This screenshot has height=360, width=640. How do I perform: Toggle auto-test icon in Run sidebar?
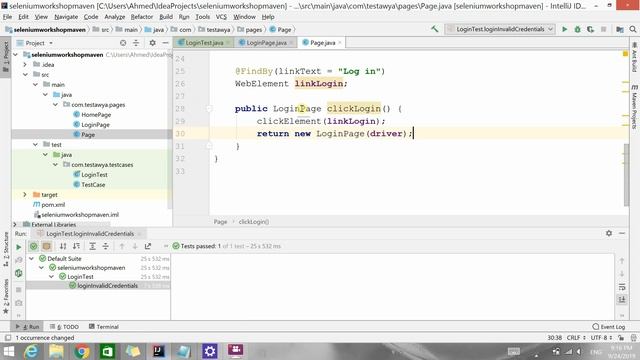18,273
